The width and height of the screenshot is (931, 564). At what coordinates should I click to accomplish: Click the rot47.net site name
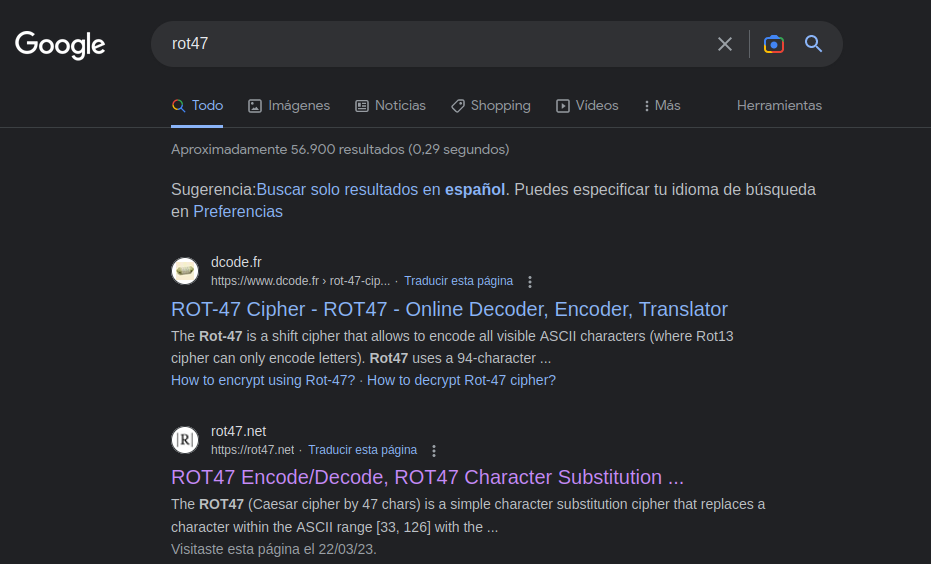(239, 431)
